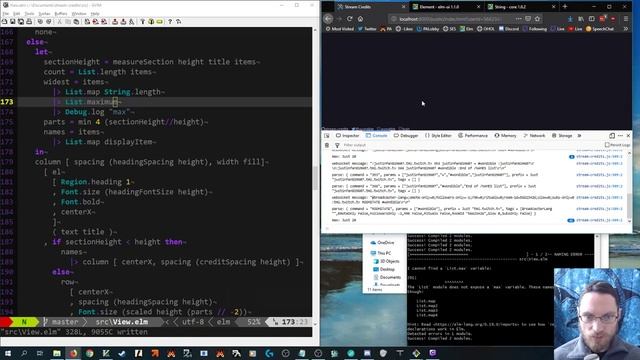
Task: Select Desktop in Explorer tree
Action: tap(384, 269)
